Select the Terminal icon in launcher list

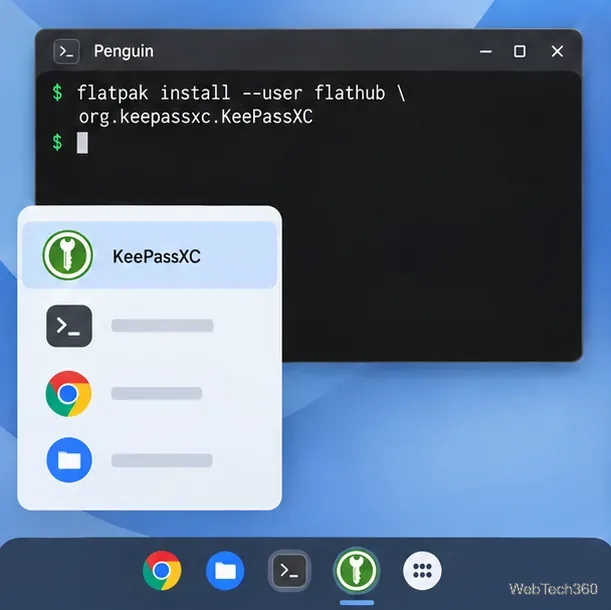(x=69, y=326)
